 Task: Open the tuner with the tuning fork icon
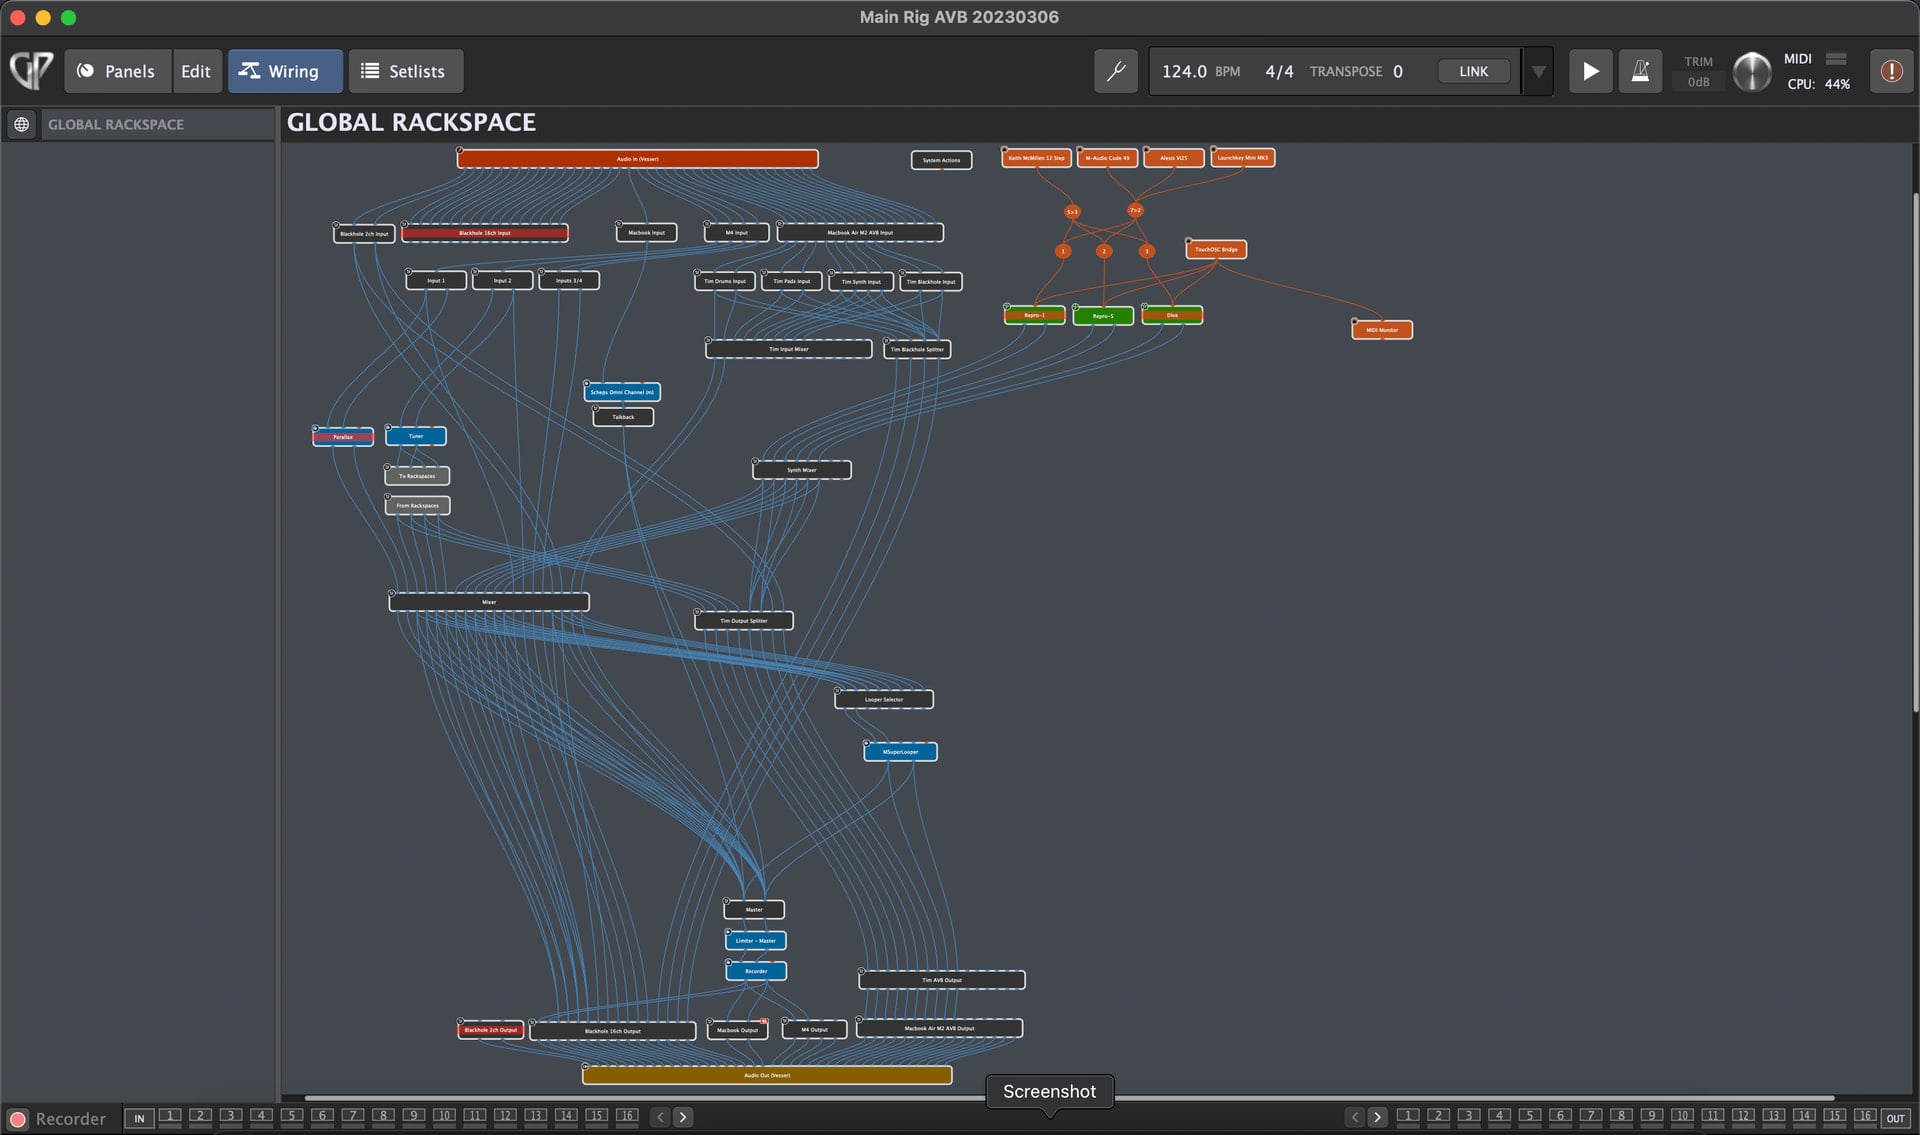1115,71
